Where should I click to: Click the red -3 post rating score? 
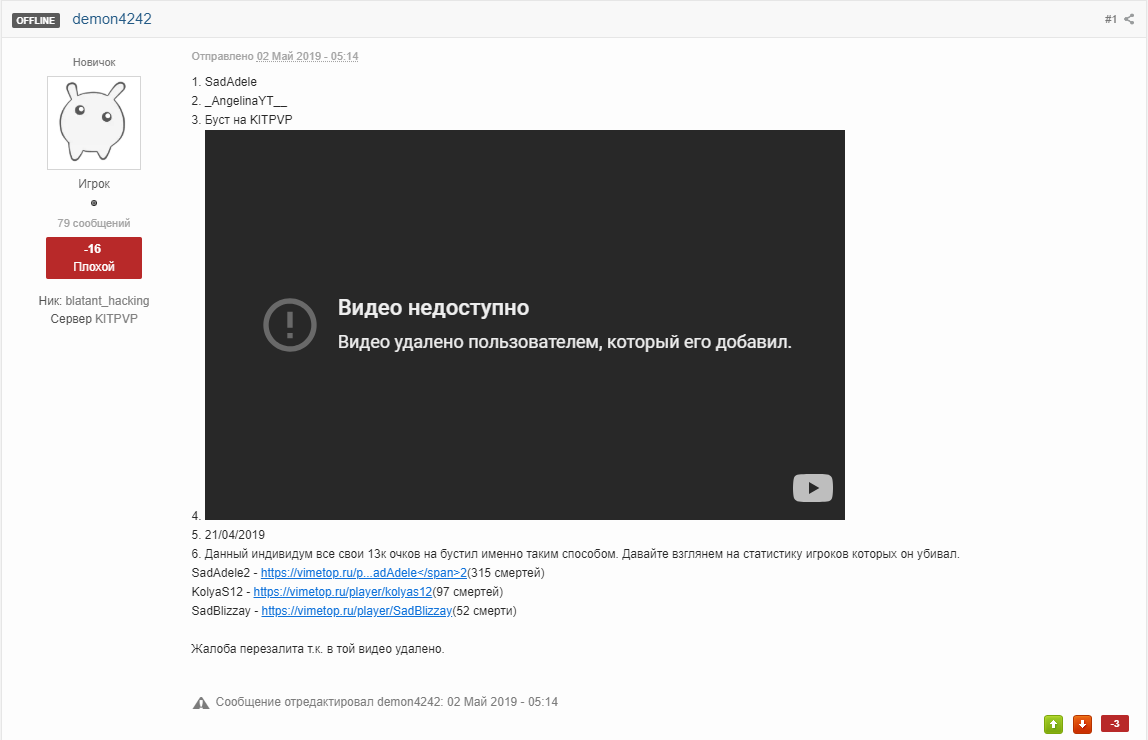pos(1115,724)
